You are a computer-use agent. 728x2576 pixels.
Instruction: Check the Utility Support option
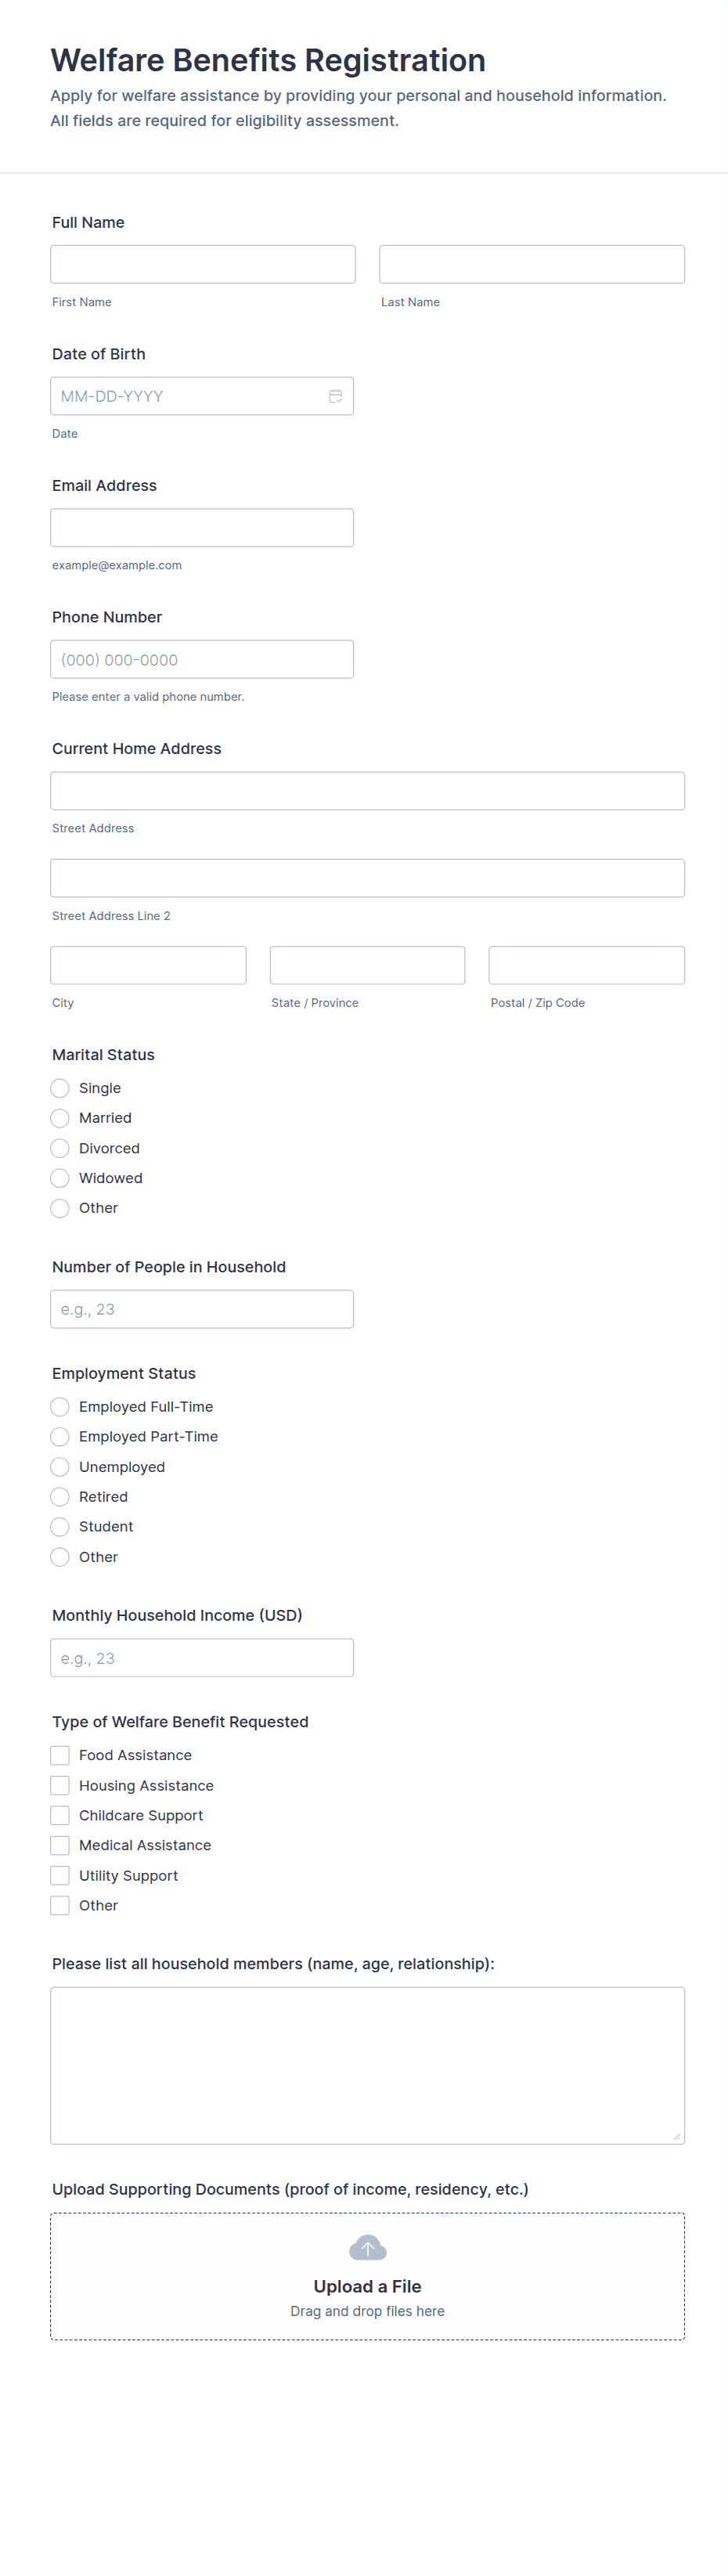point(60,1875)
